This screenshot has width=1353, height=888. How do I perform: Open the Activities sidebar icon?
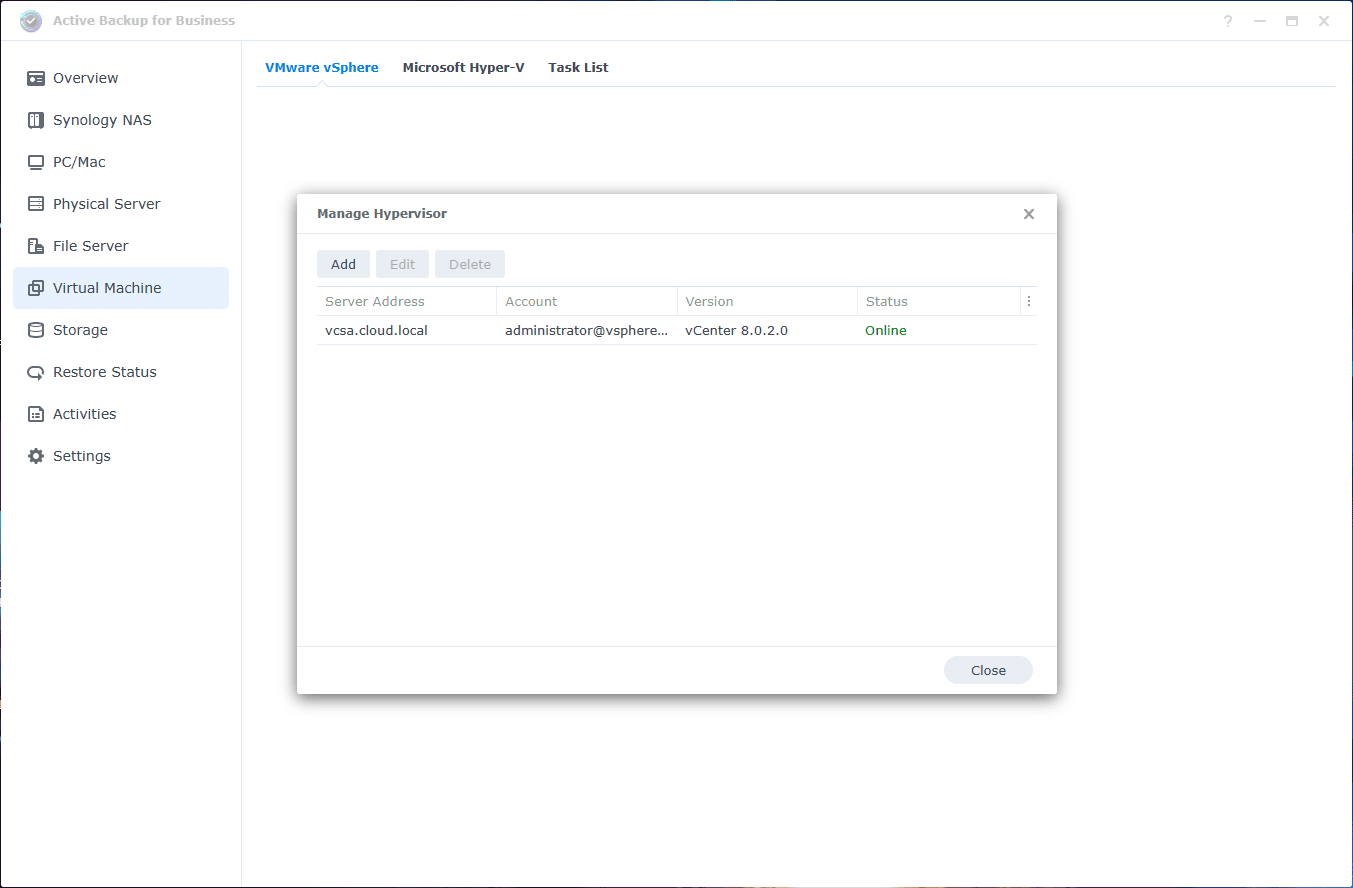click(36, 414)
